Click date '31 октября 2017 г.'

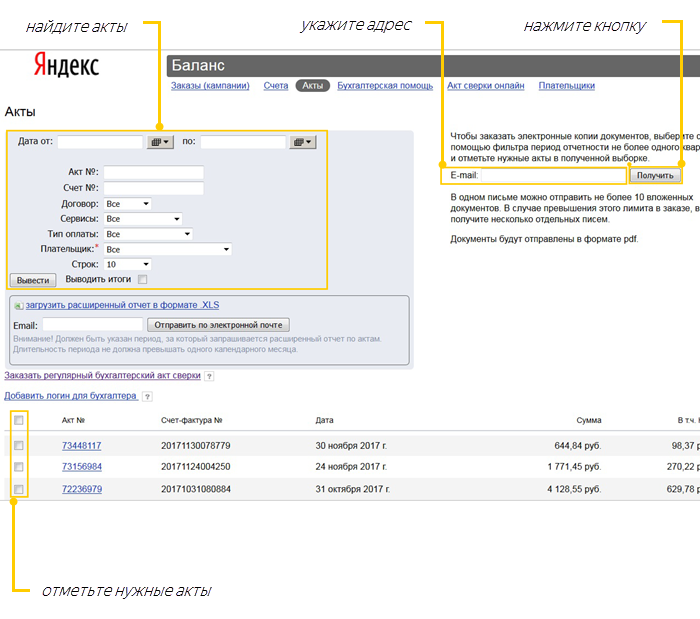coord(353,489)
